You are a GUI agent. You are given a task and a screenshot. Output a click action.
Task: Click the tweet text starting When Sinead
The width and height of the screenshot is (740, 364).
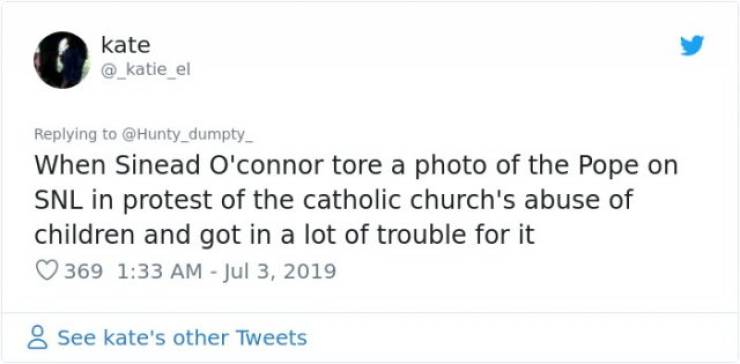coord(355,200)
